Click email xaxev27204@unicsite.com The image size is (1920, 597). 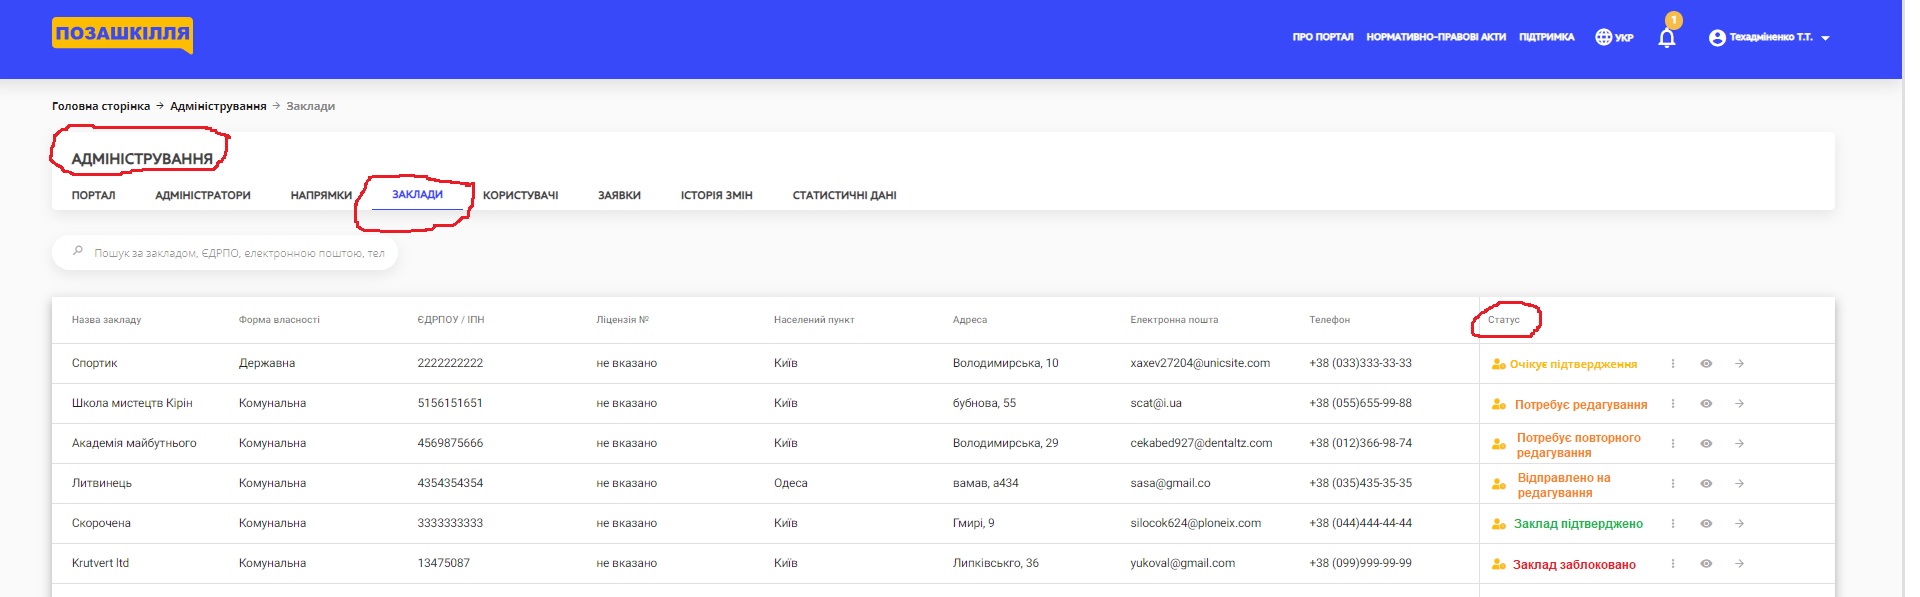(x=1200, y=363)
